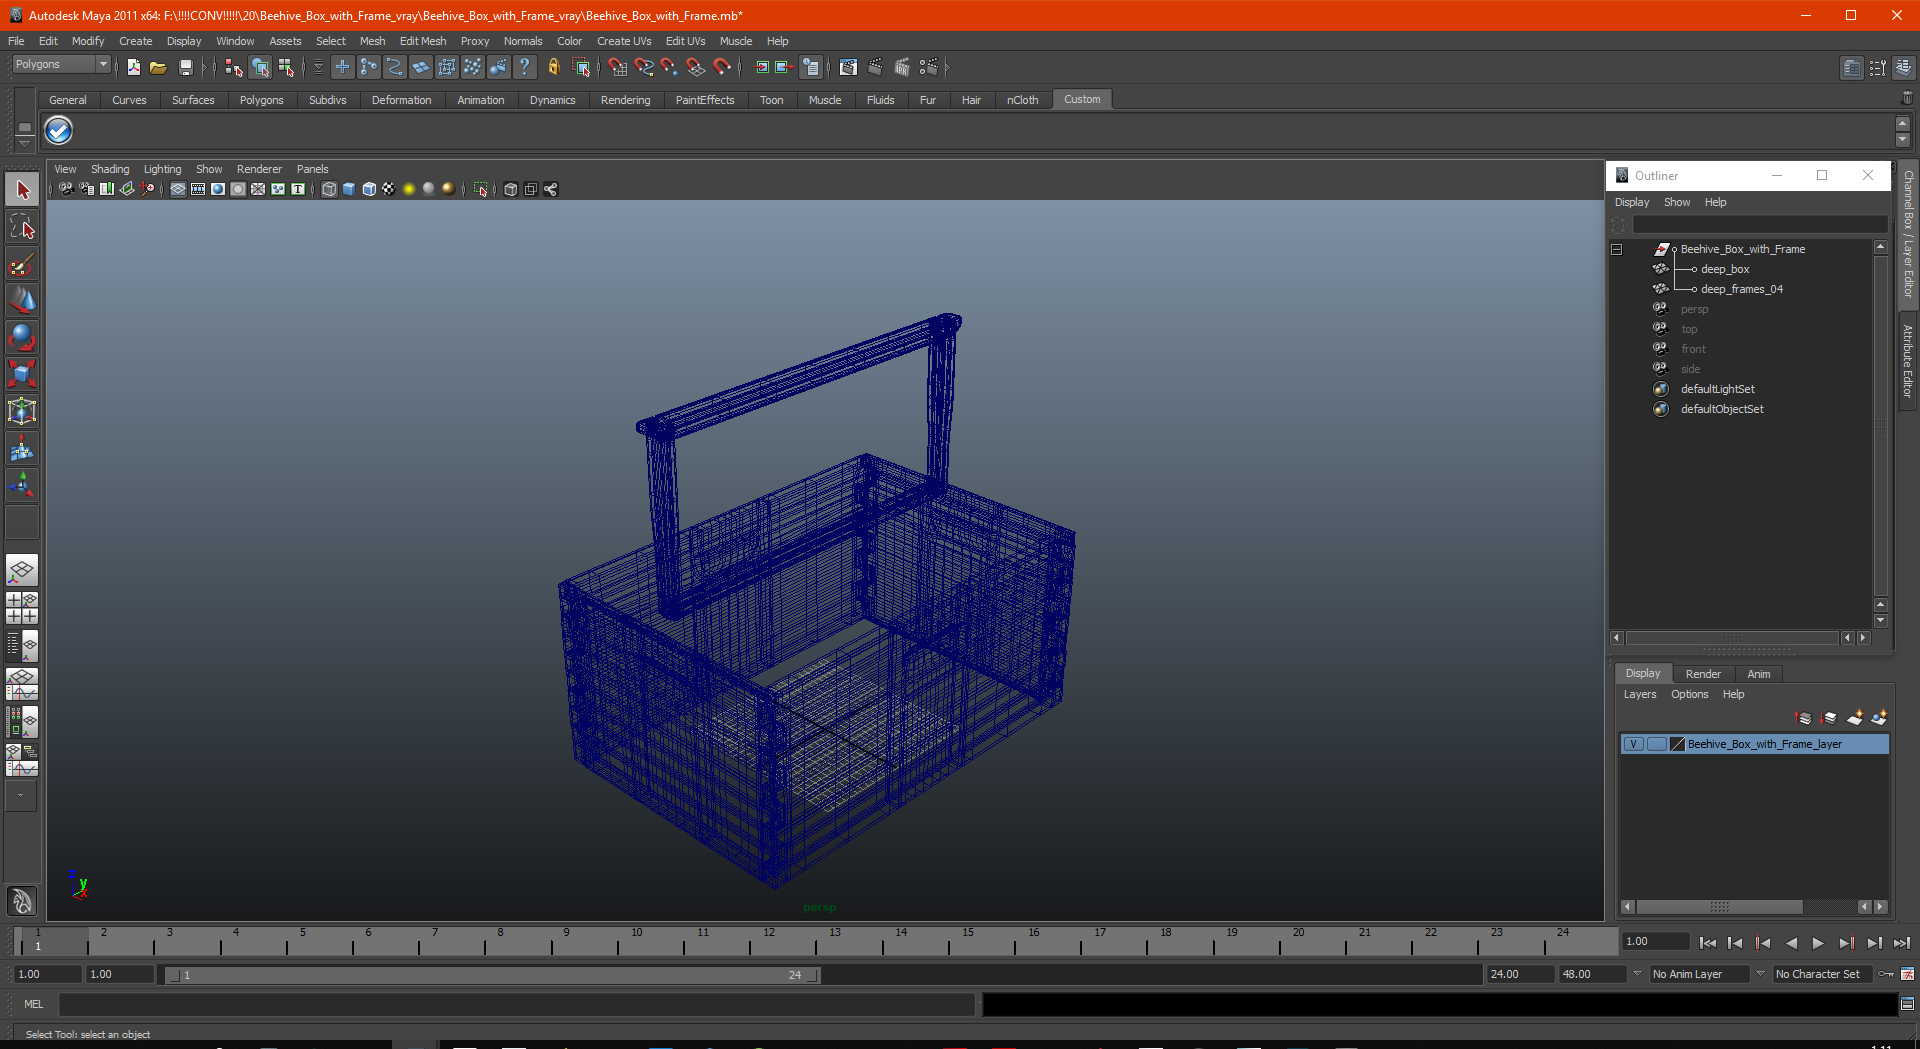Create a new empty display layer
Viewport: 1920px width, 1049px height.
(1855, 717)
